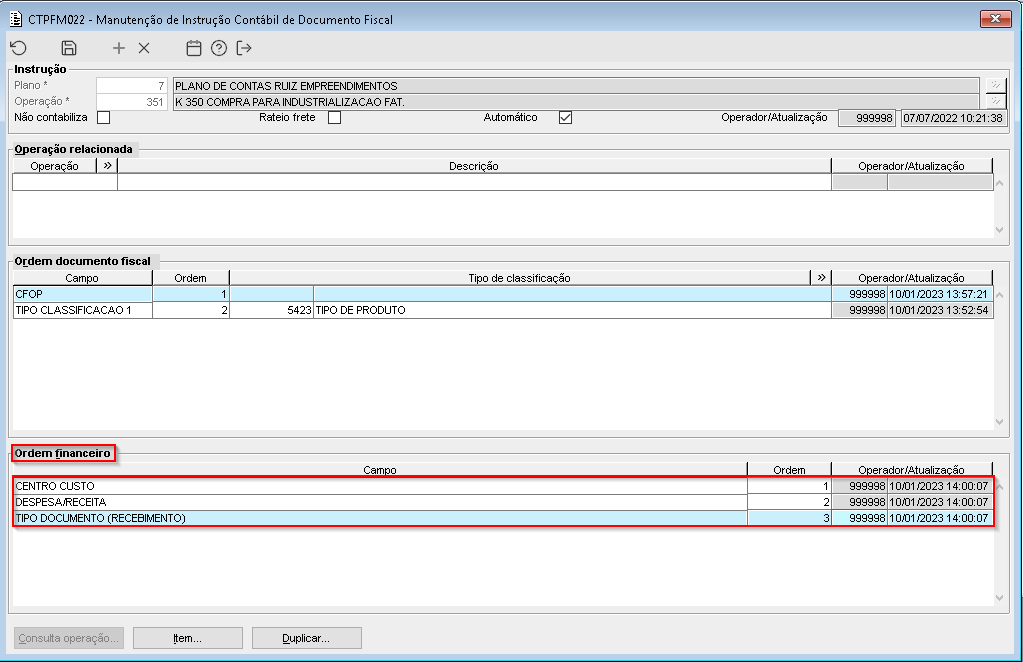Click the Item... button
Viewport: 1023px width, 662px height.
point(188,638)
